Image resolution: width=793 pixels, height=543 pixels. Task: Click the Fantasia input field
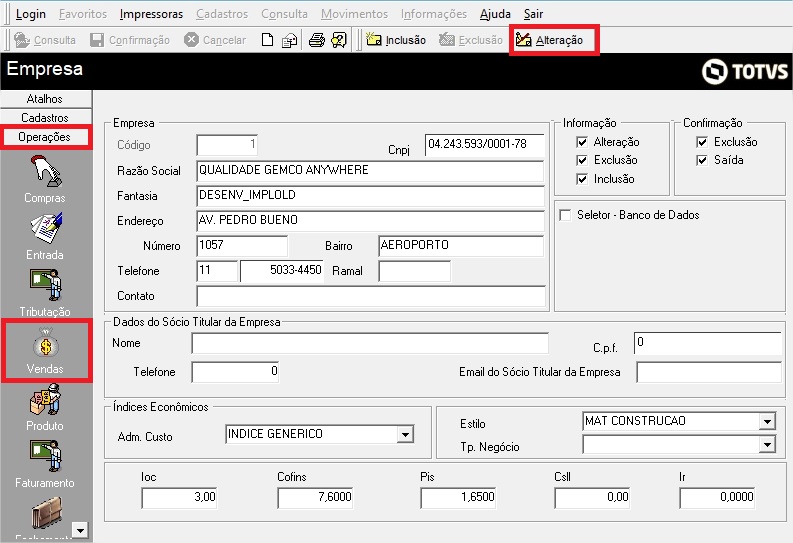tap(370, 196)
